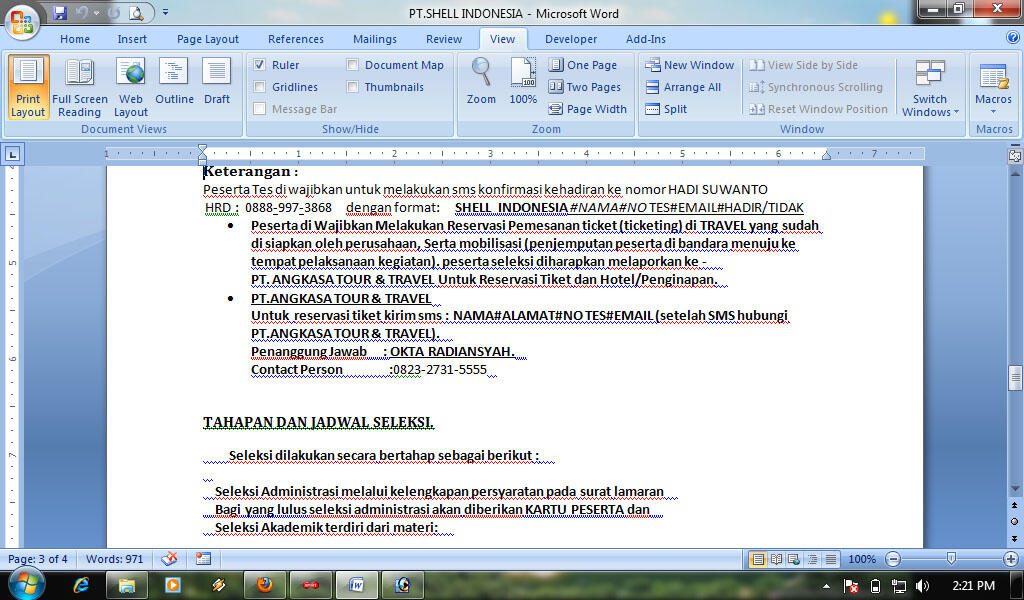
Task: Click the Previous Page double-arrow button
Action: pos(1014,505)
